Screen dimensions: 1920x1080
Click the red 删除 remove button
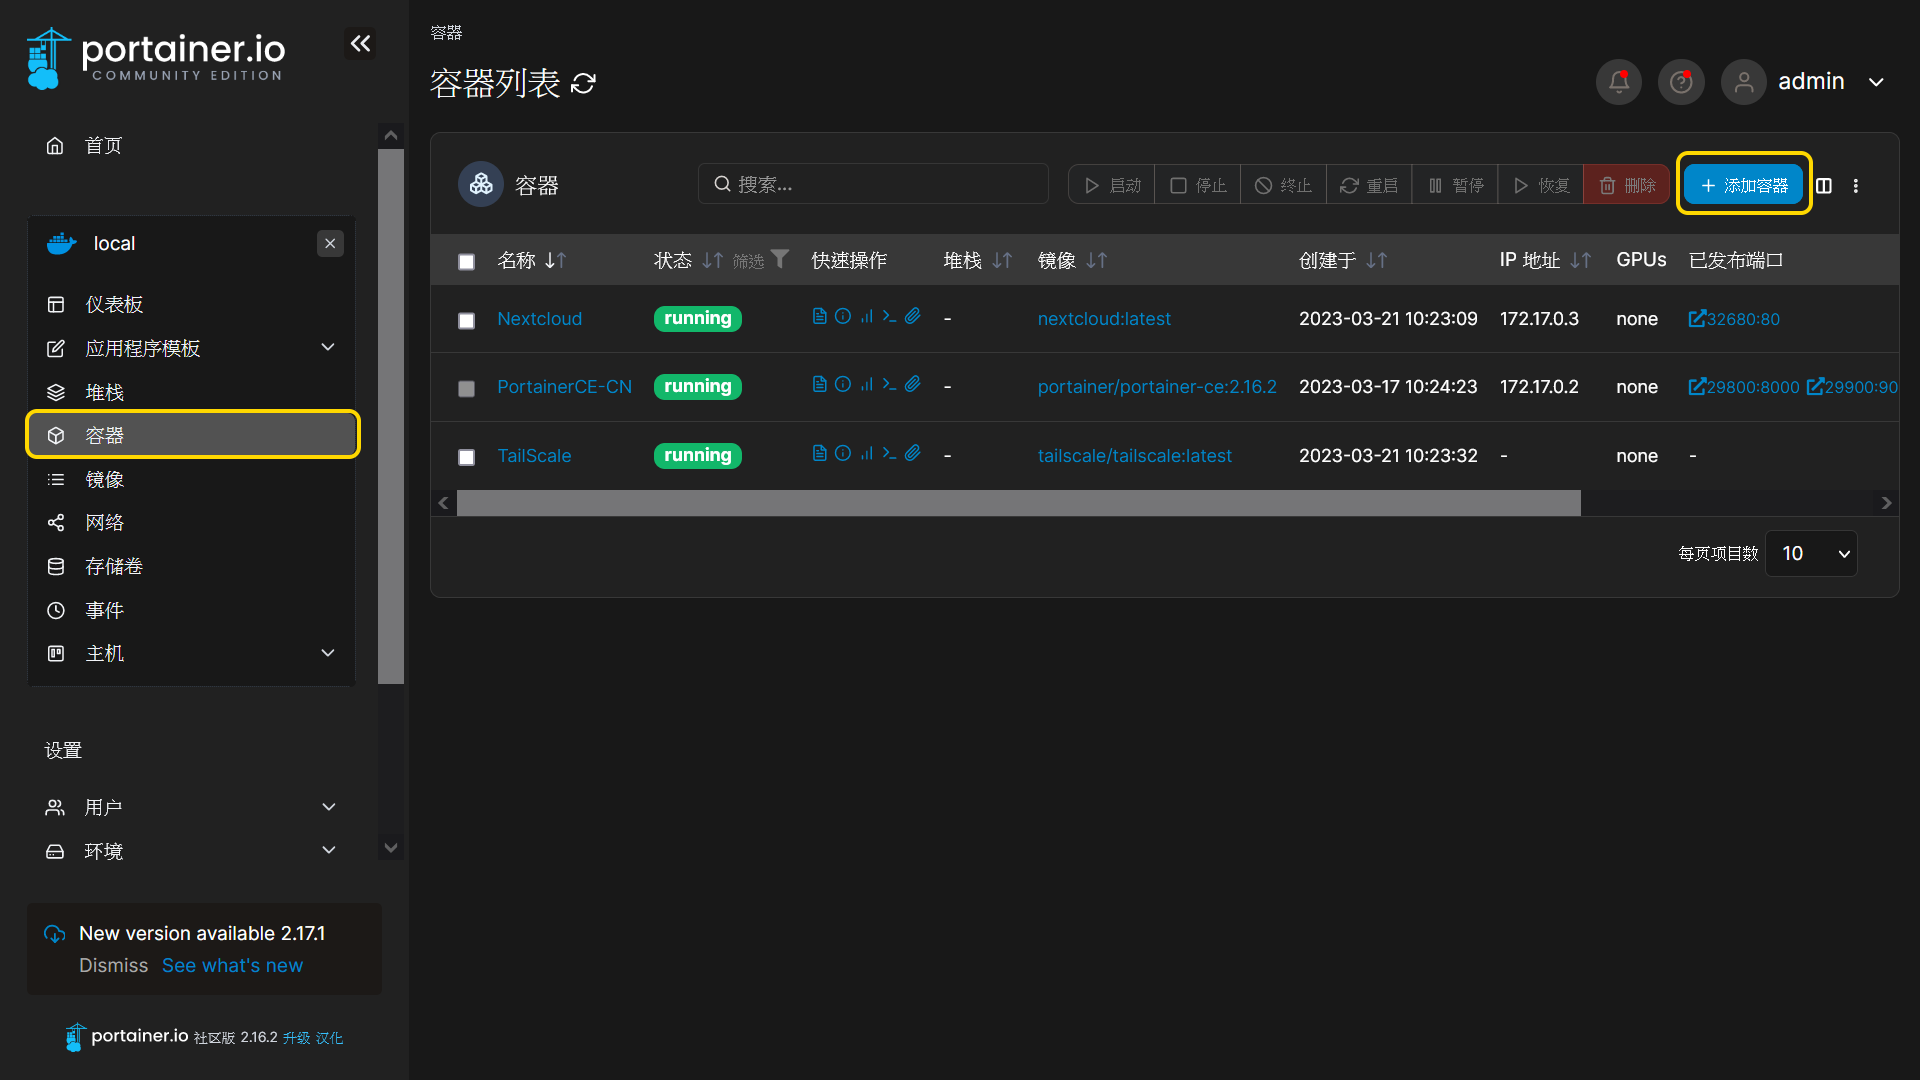1626,185
